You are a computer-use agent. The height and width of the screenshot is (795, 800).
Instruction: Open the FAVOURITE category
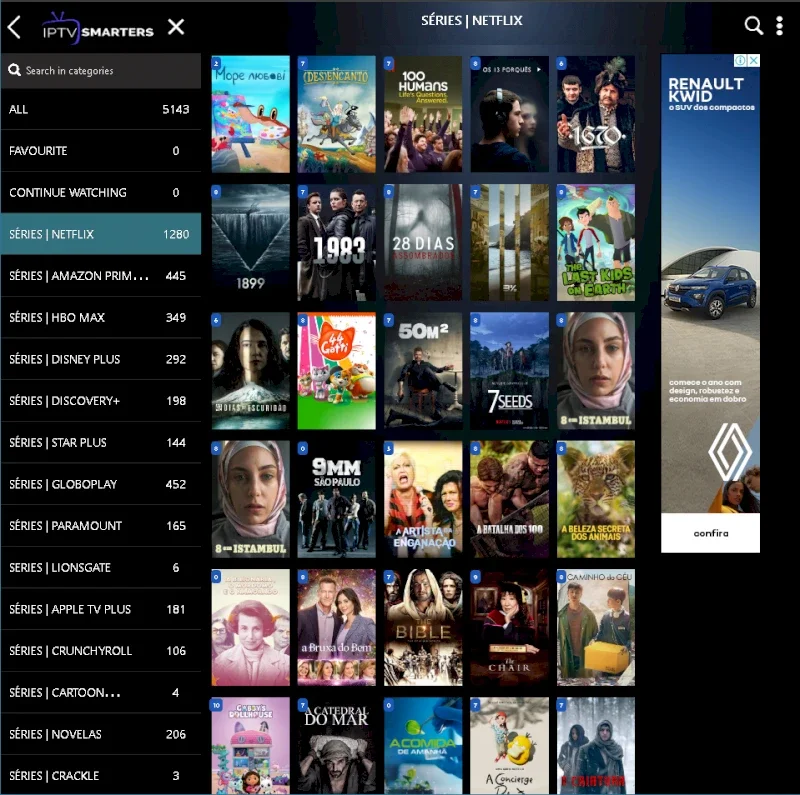(x=101, y=151)
